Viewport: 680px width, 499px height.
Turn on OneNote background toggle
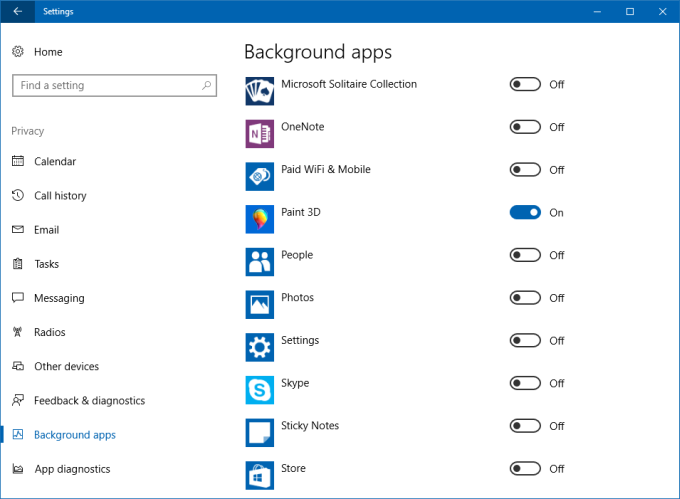coord(525,127)
